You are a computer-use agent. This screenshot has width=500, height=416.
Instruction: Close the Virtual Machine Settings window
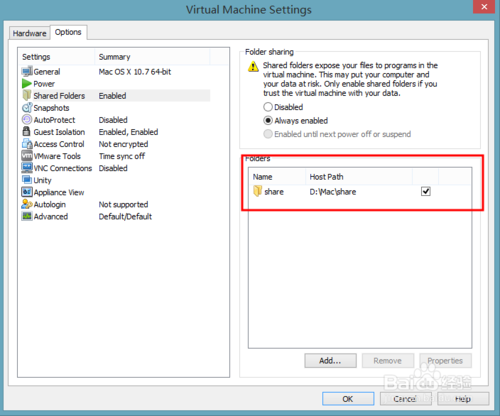pyautogui.click(x=484, y=7)
